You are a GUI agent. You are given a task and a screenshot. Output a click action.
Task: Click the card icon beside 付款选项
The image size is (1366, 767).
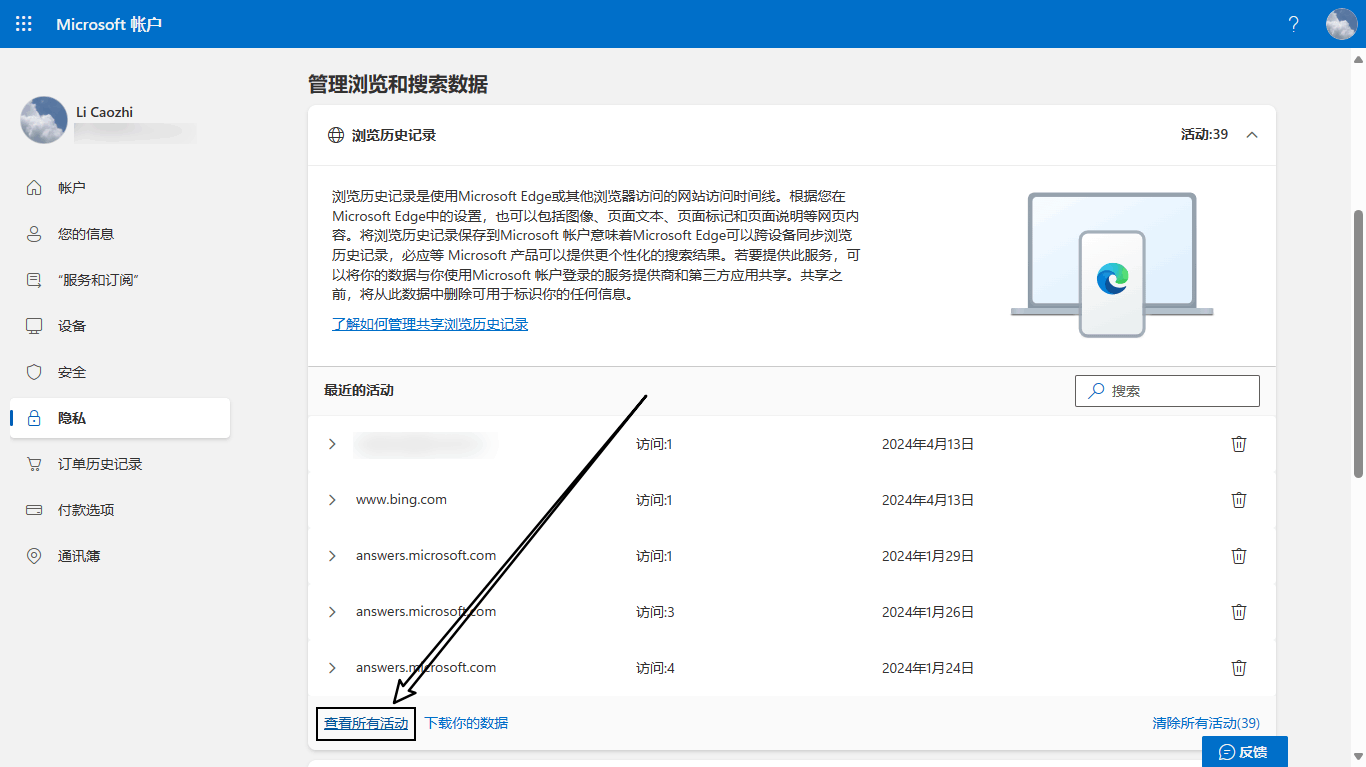pos(34,510)
